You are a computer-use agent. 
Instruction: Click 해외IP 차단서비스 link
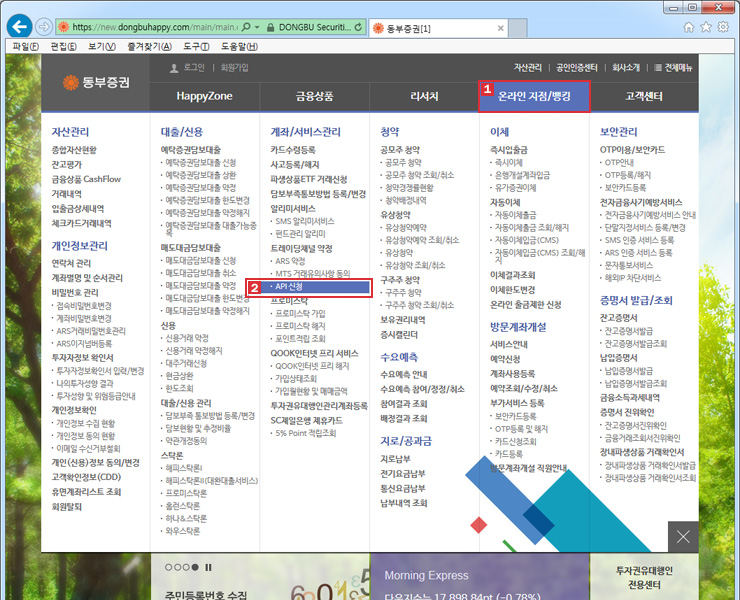tap(633, 279)
